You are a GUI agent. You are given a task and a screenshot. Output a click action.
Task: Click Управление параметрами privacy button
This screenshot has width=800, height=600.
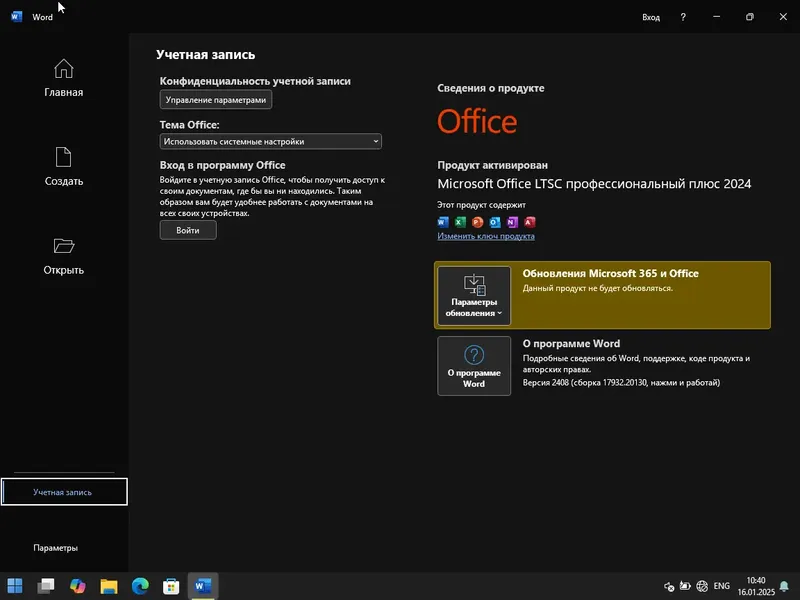(216, 99)
